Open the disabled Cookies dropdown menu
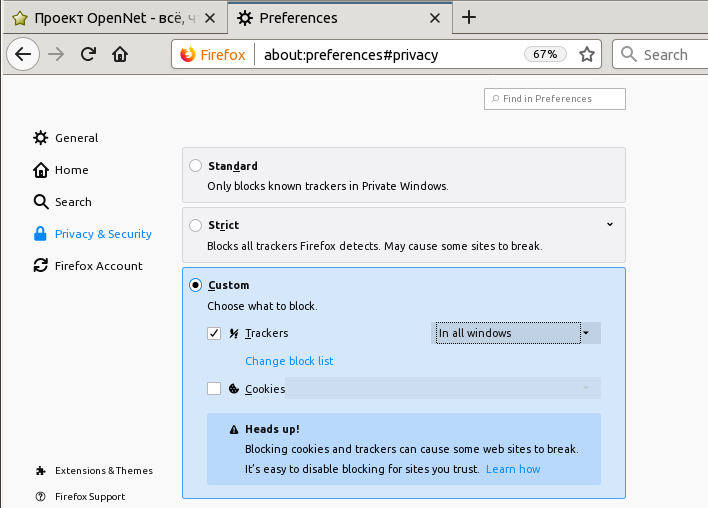Viewport: 708px width, 508px height. click(444, 389)
